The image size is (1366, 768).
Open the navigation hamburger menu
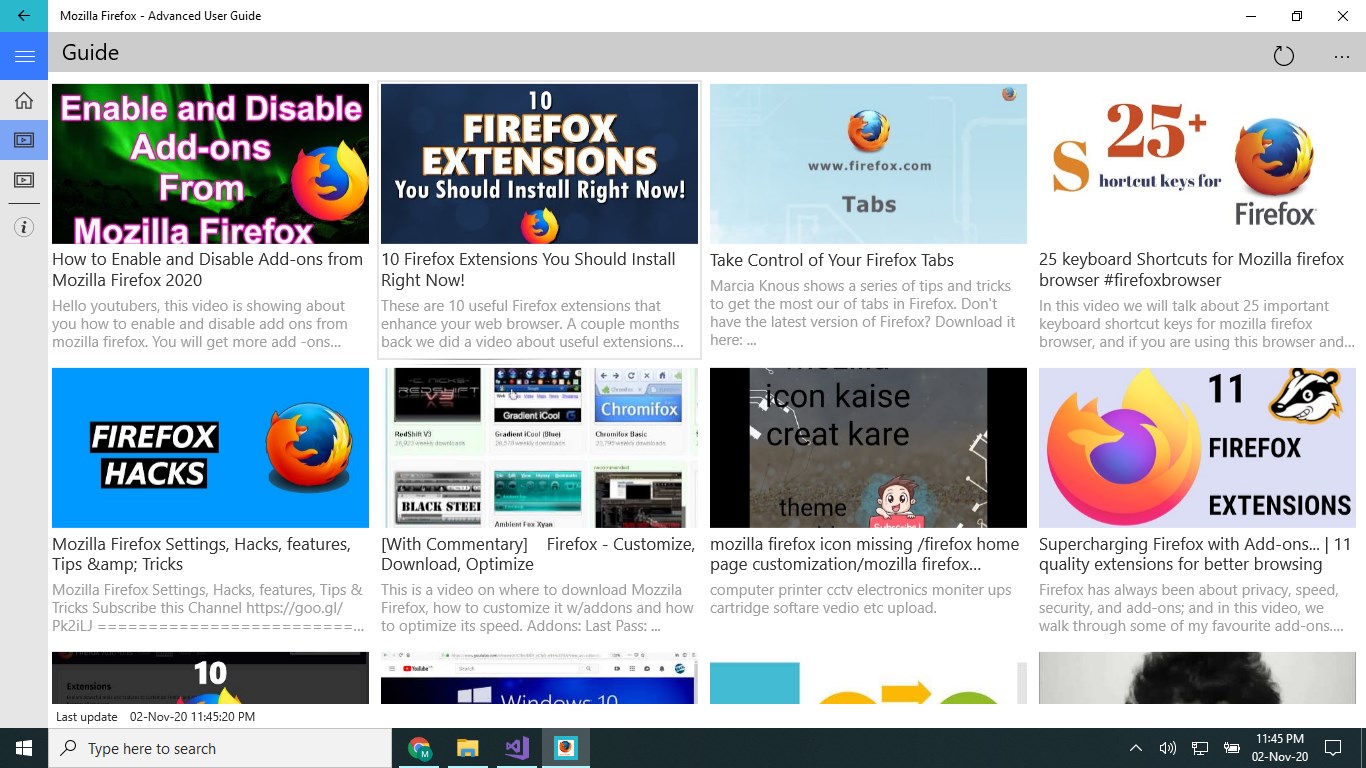click(x=23, y=56)
